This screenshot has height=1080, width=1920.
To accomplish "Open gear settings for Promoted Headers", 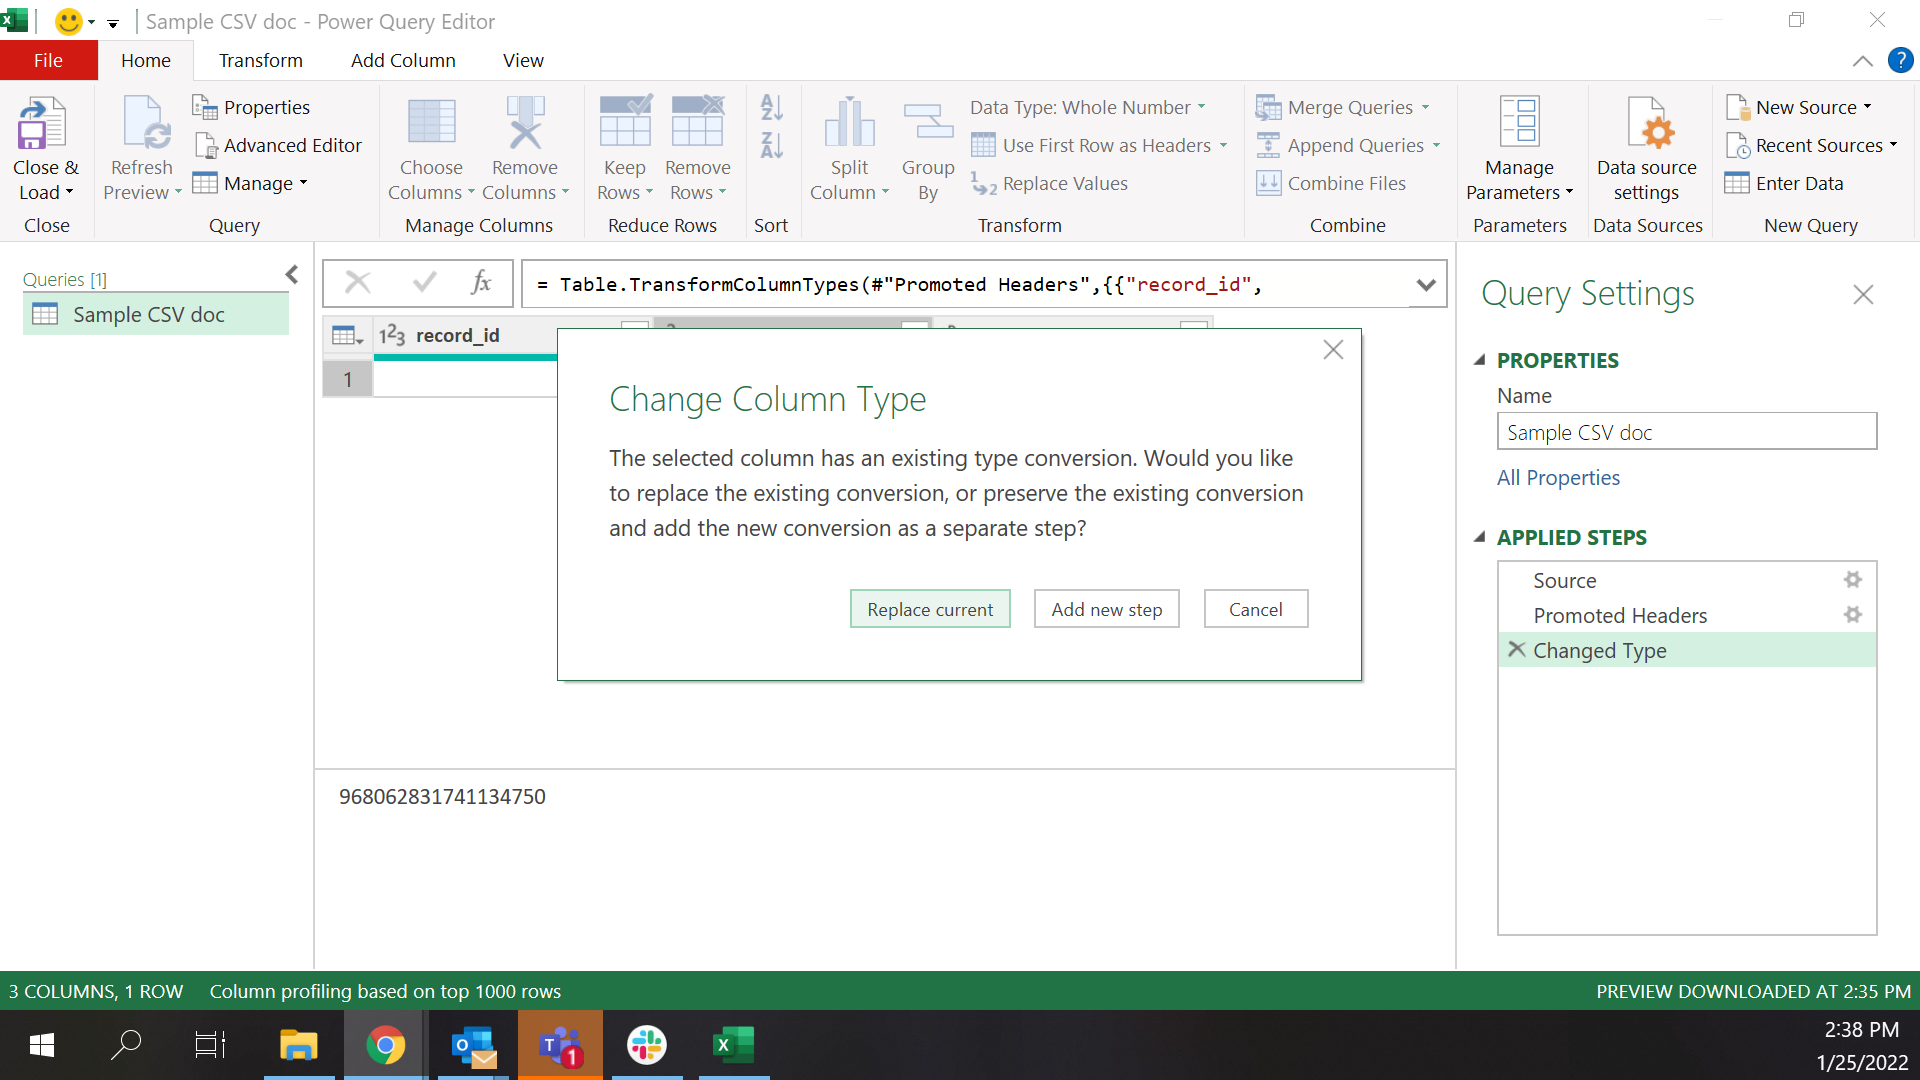I will (x=1852, y=615).
